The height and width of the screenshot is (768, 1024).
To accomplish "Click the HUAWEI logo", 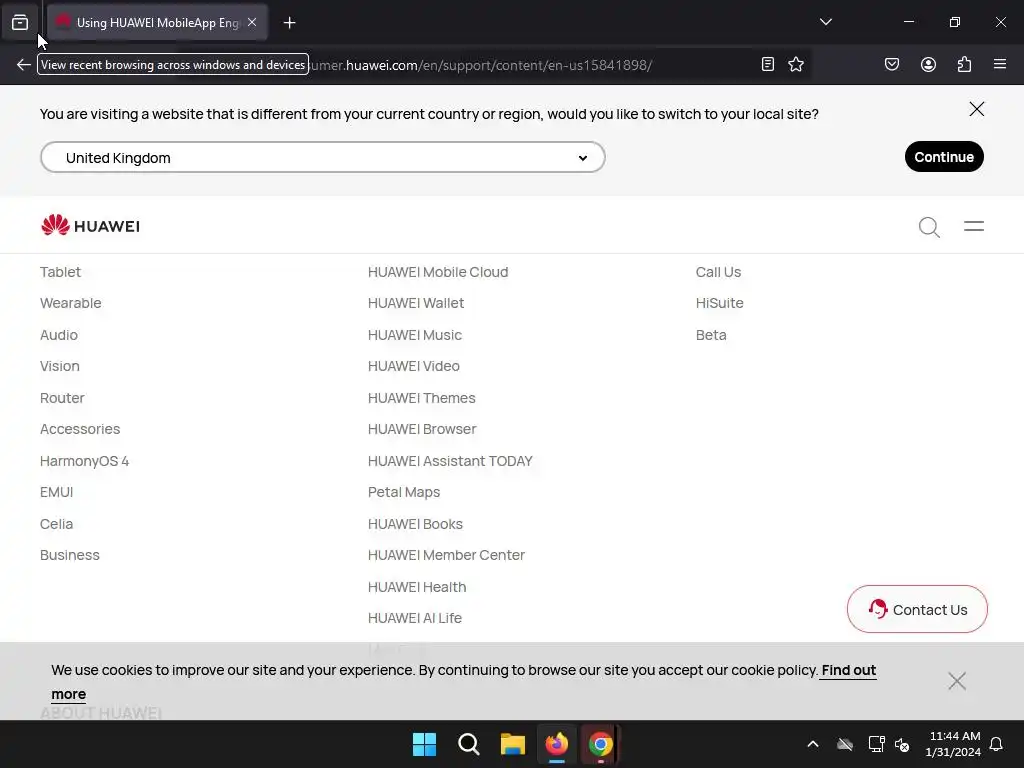I will [x=90, y=225].
